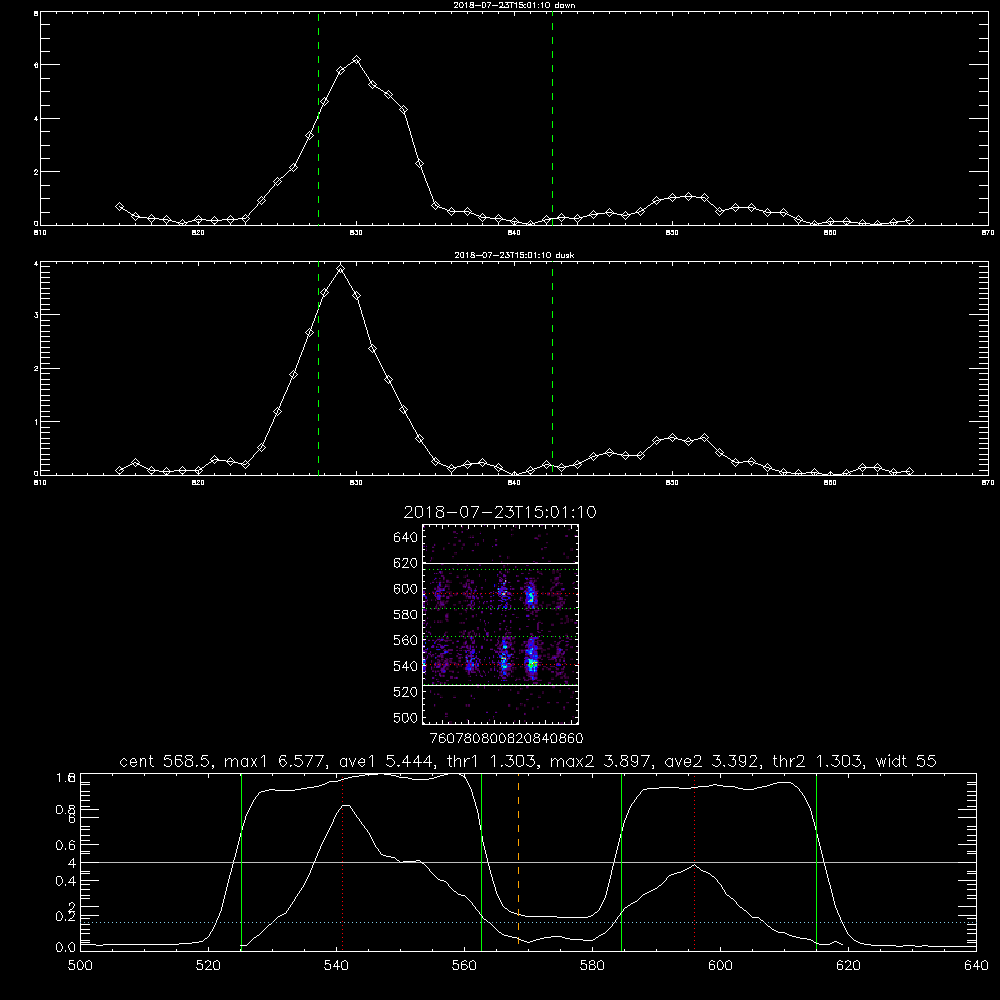1000x1000 pixels.
Task: Click x-axis label "500" of bottom plot
Action: 80,966
